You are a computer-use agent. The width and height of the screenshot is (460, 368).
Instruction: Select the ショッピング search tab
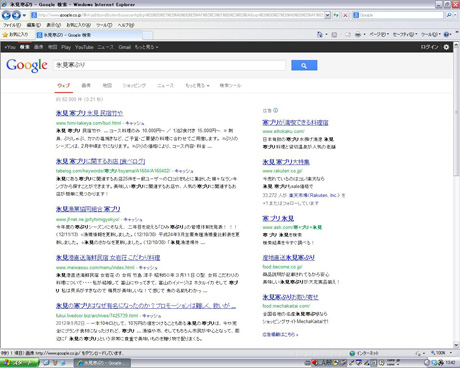(134, 85)
